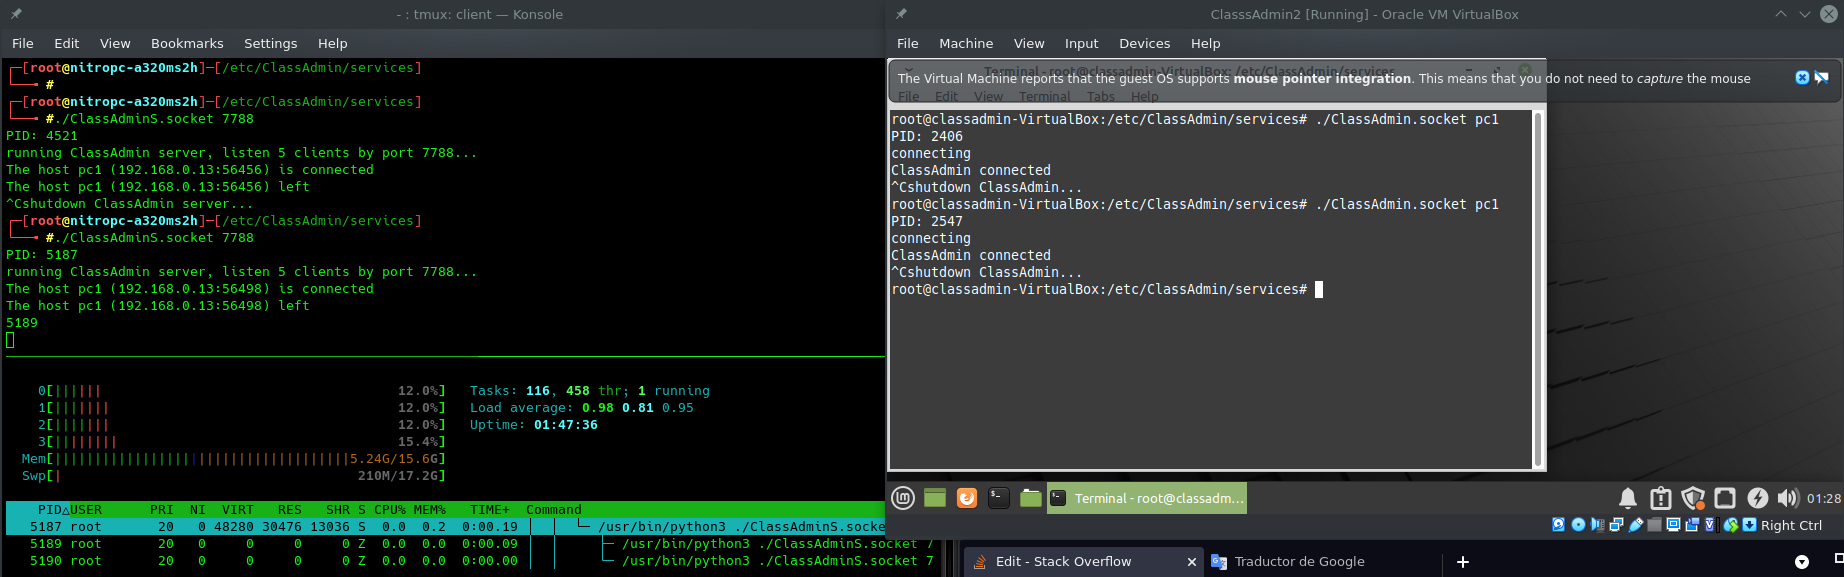
Task: Click the pin icon in VirtualBox title bar
Action: coord(901,14)
